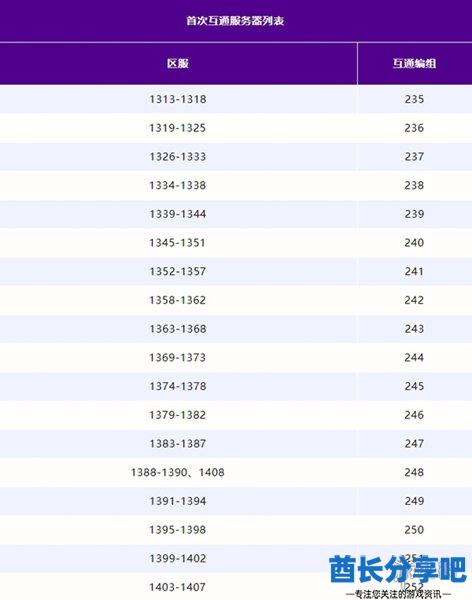
Task: Click group number 244
Action: click(414, 357)
